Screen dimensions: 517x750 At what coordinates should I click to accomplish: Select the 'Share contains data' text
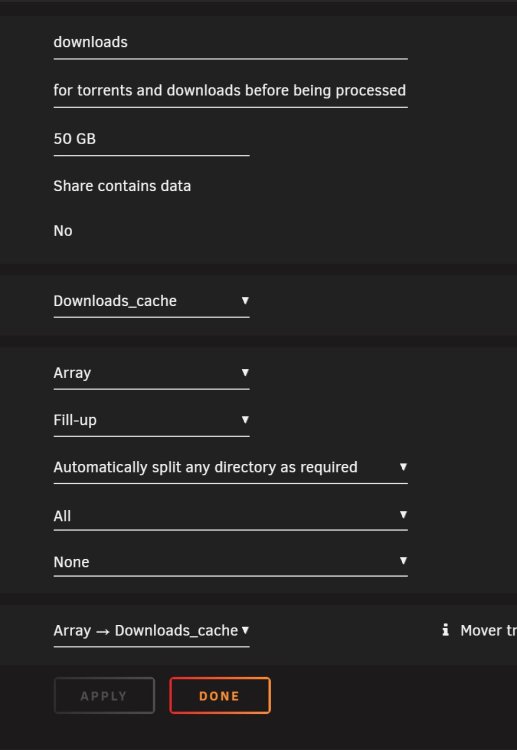(122, 186)
